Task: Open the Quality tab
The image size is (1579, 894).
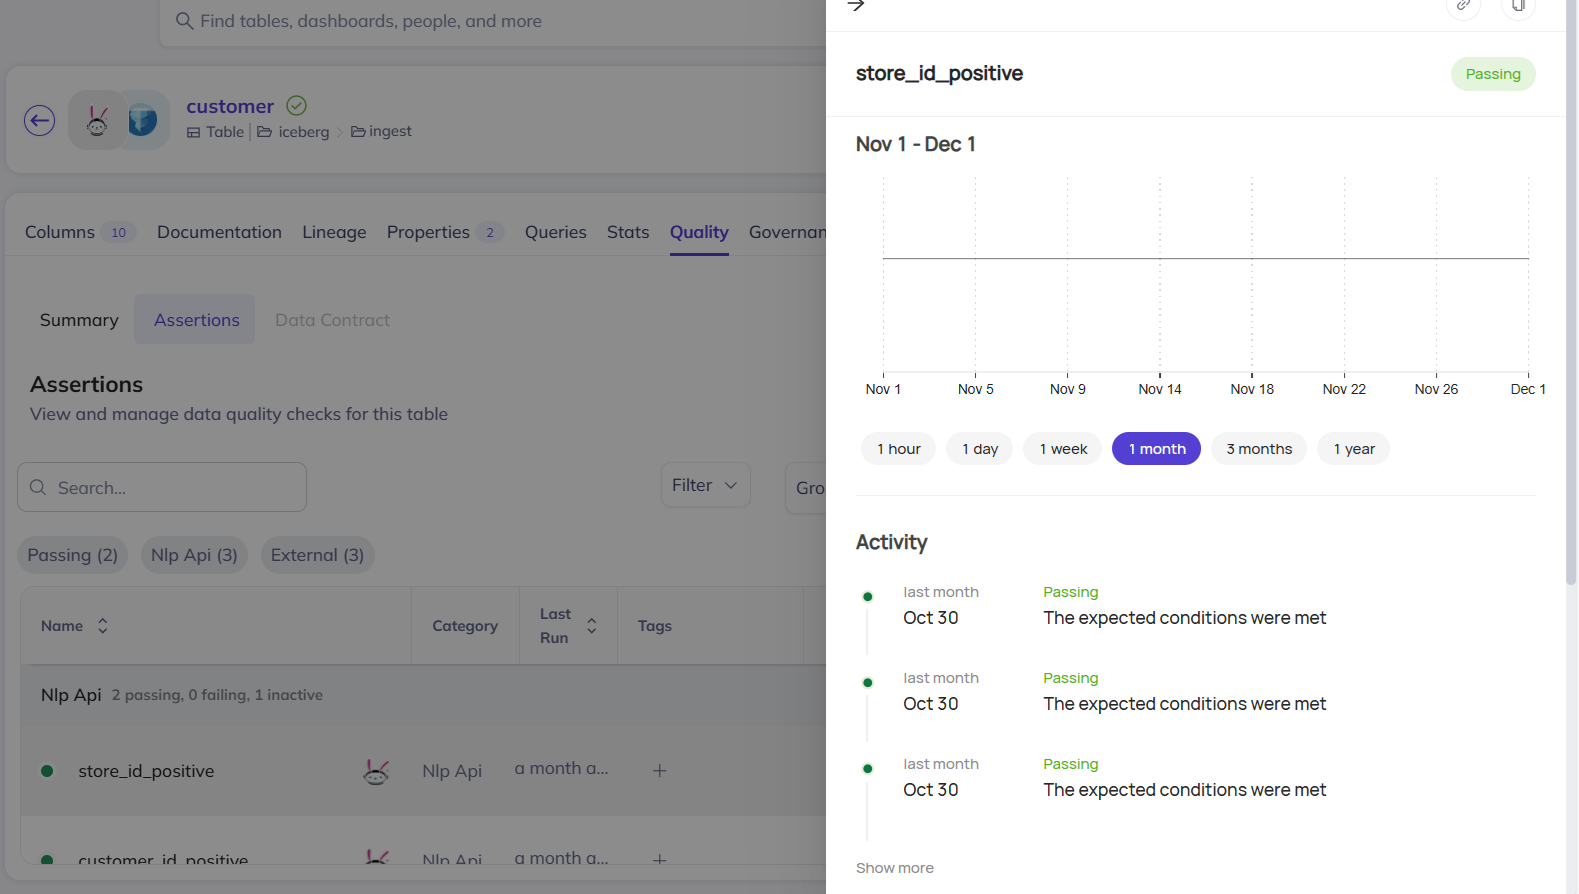Action: [x=699, y=232]
